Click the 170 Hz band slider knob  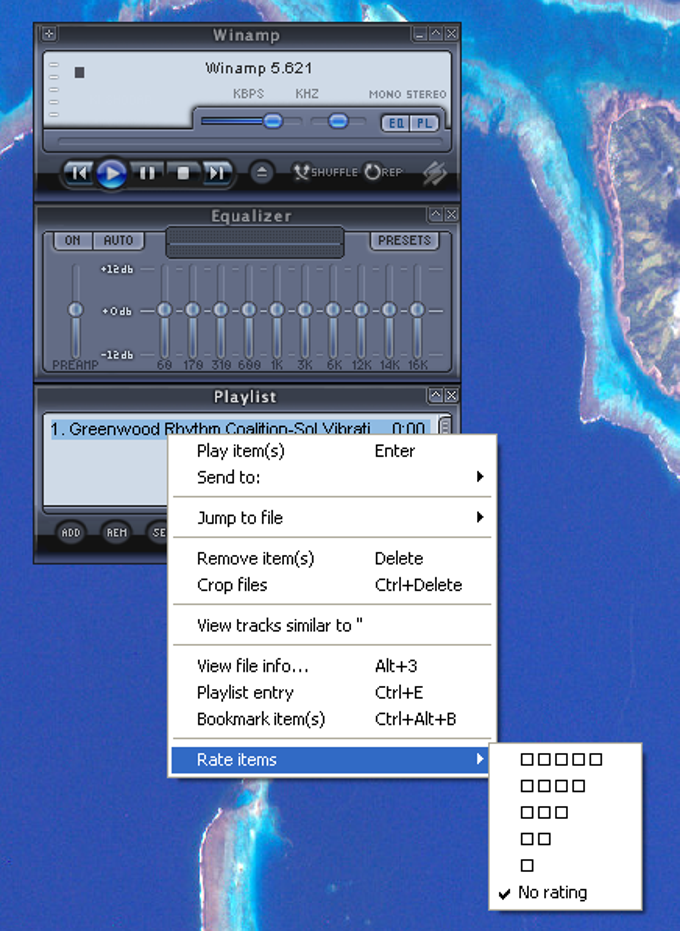point(192,309)
